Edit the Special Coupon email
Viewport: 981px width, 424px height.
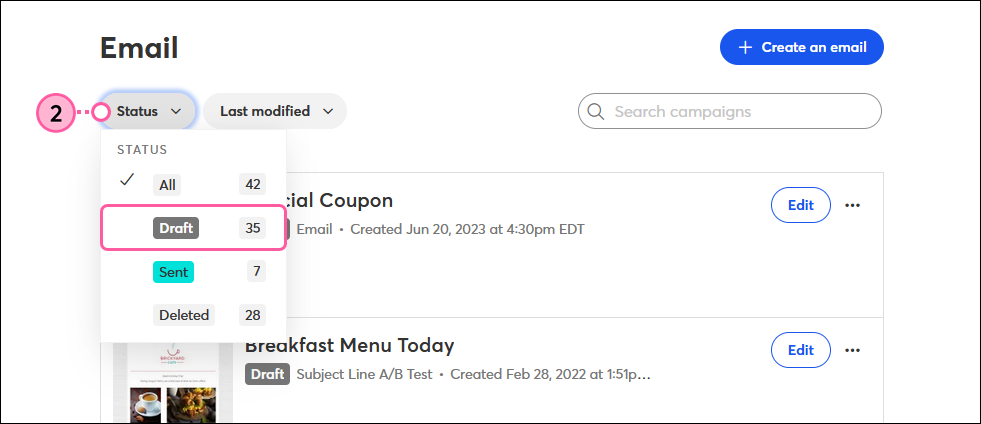click(x=801, y=205)
